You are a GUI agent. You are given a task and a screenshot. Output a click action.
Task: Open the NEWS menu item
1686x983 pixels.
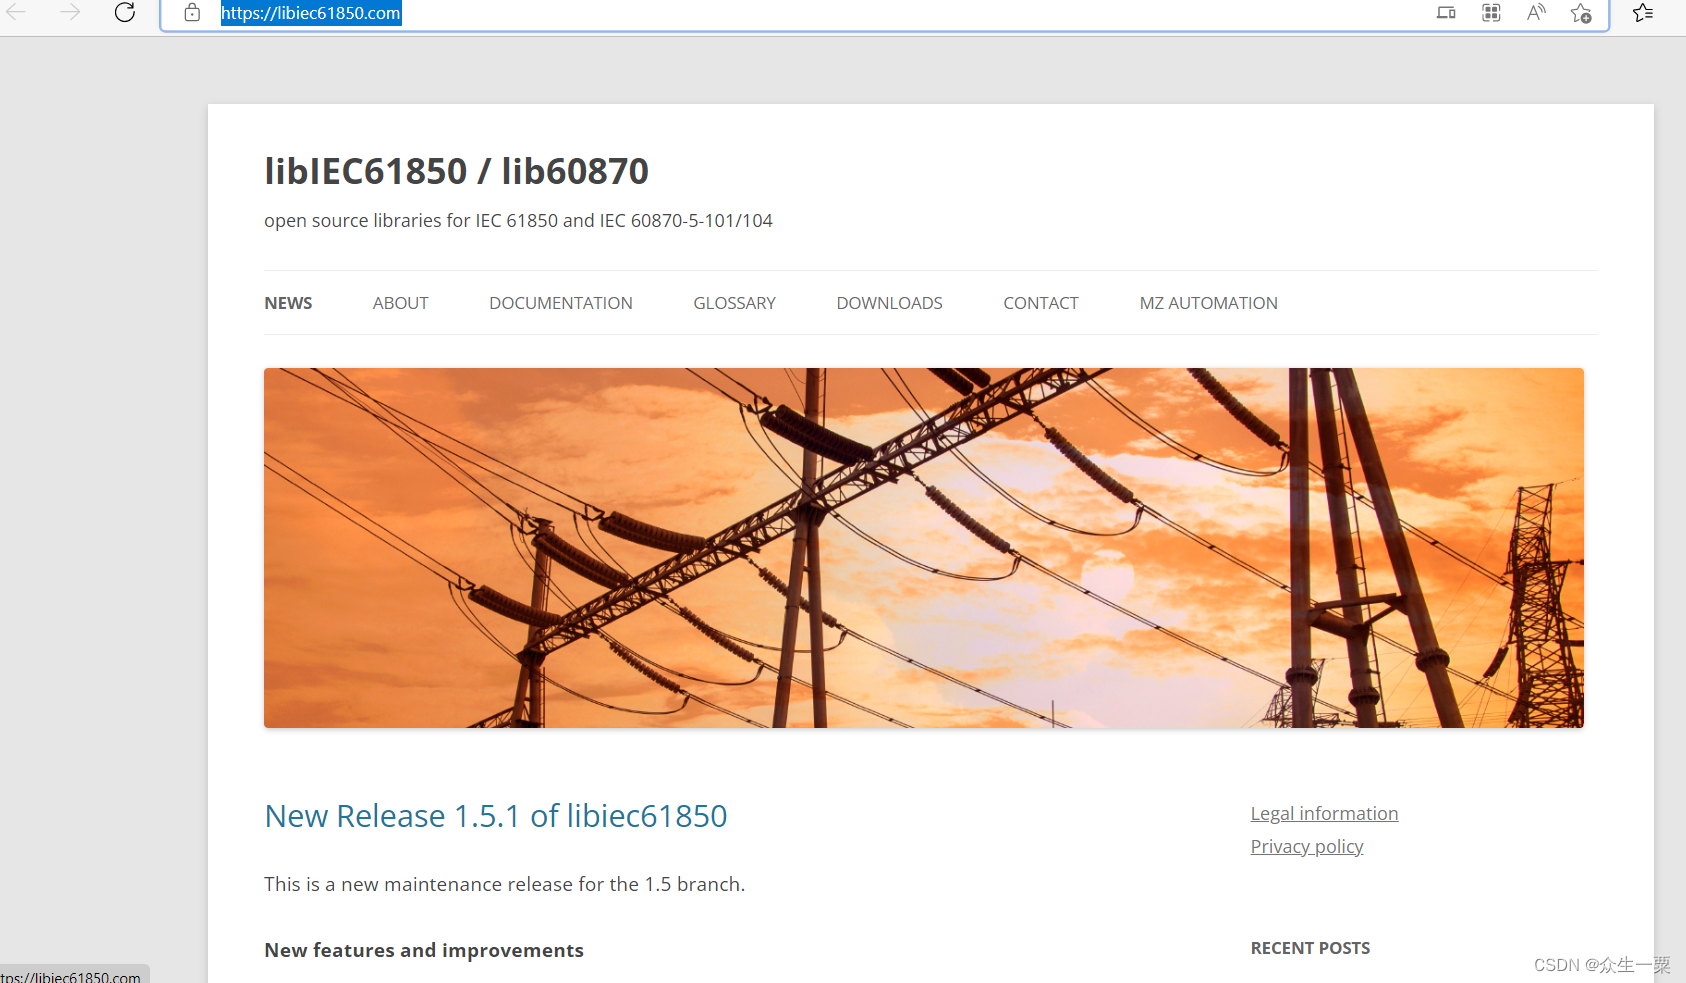(288, 303)
